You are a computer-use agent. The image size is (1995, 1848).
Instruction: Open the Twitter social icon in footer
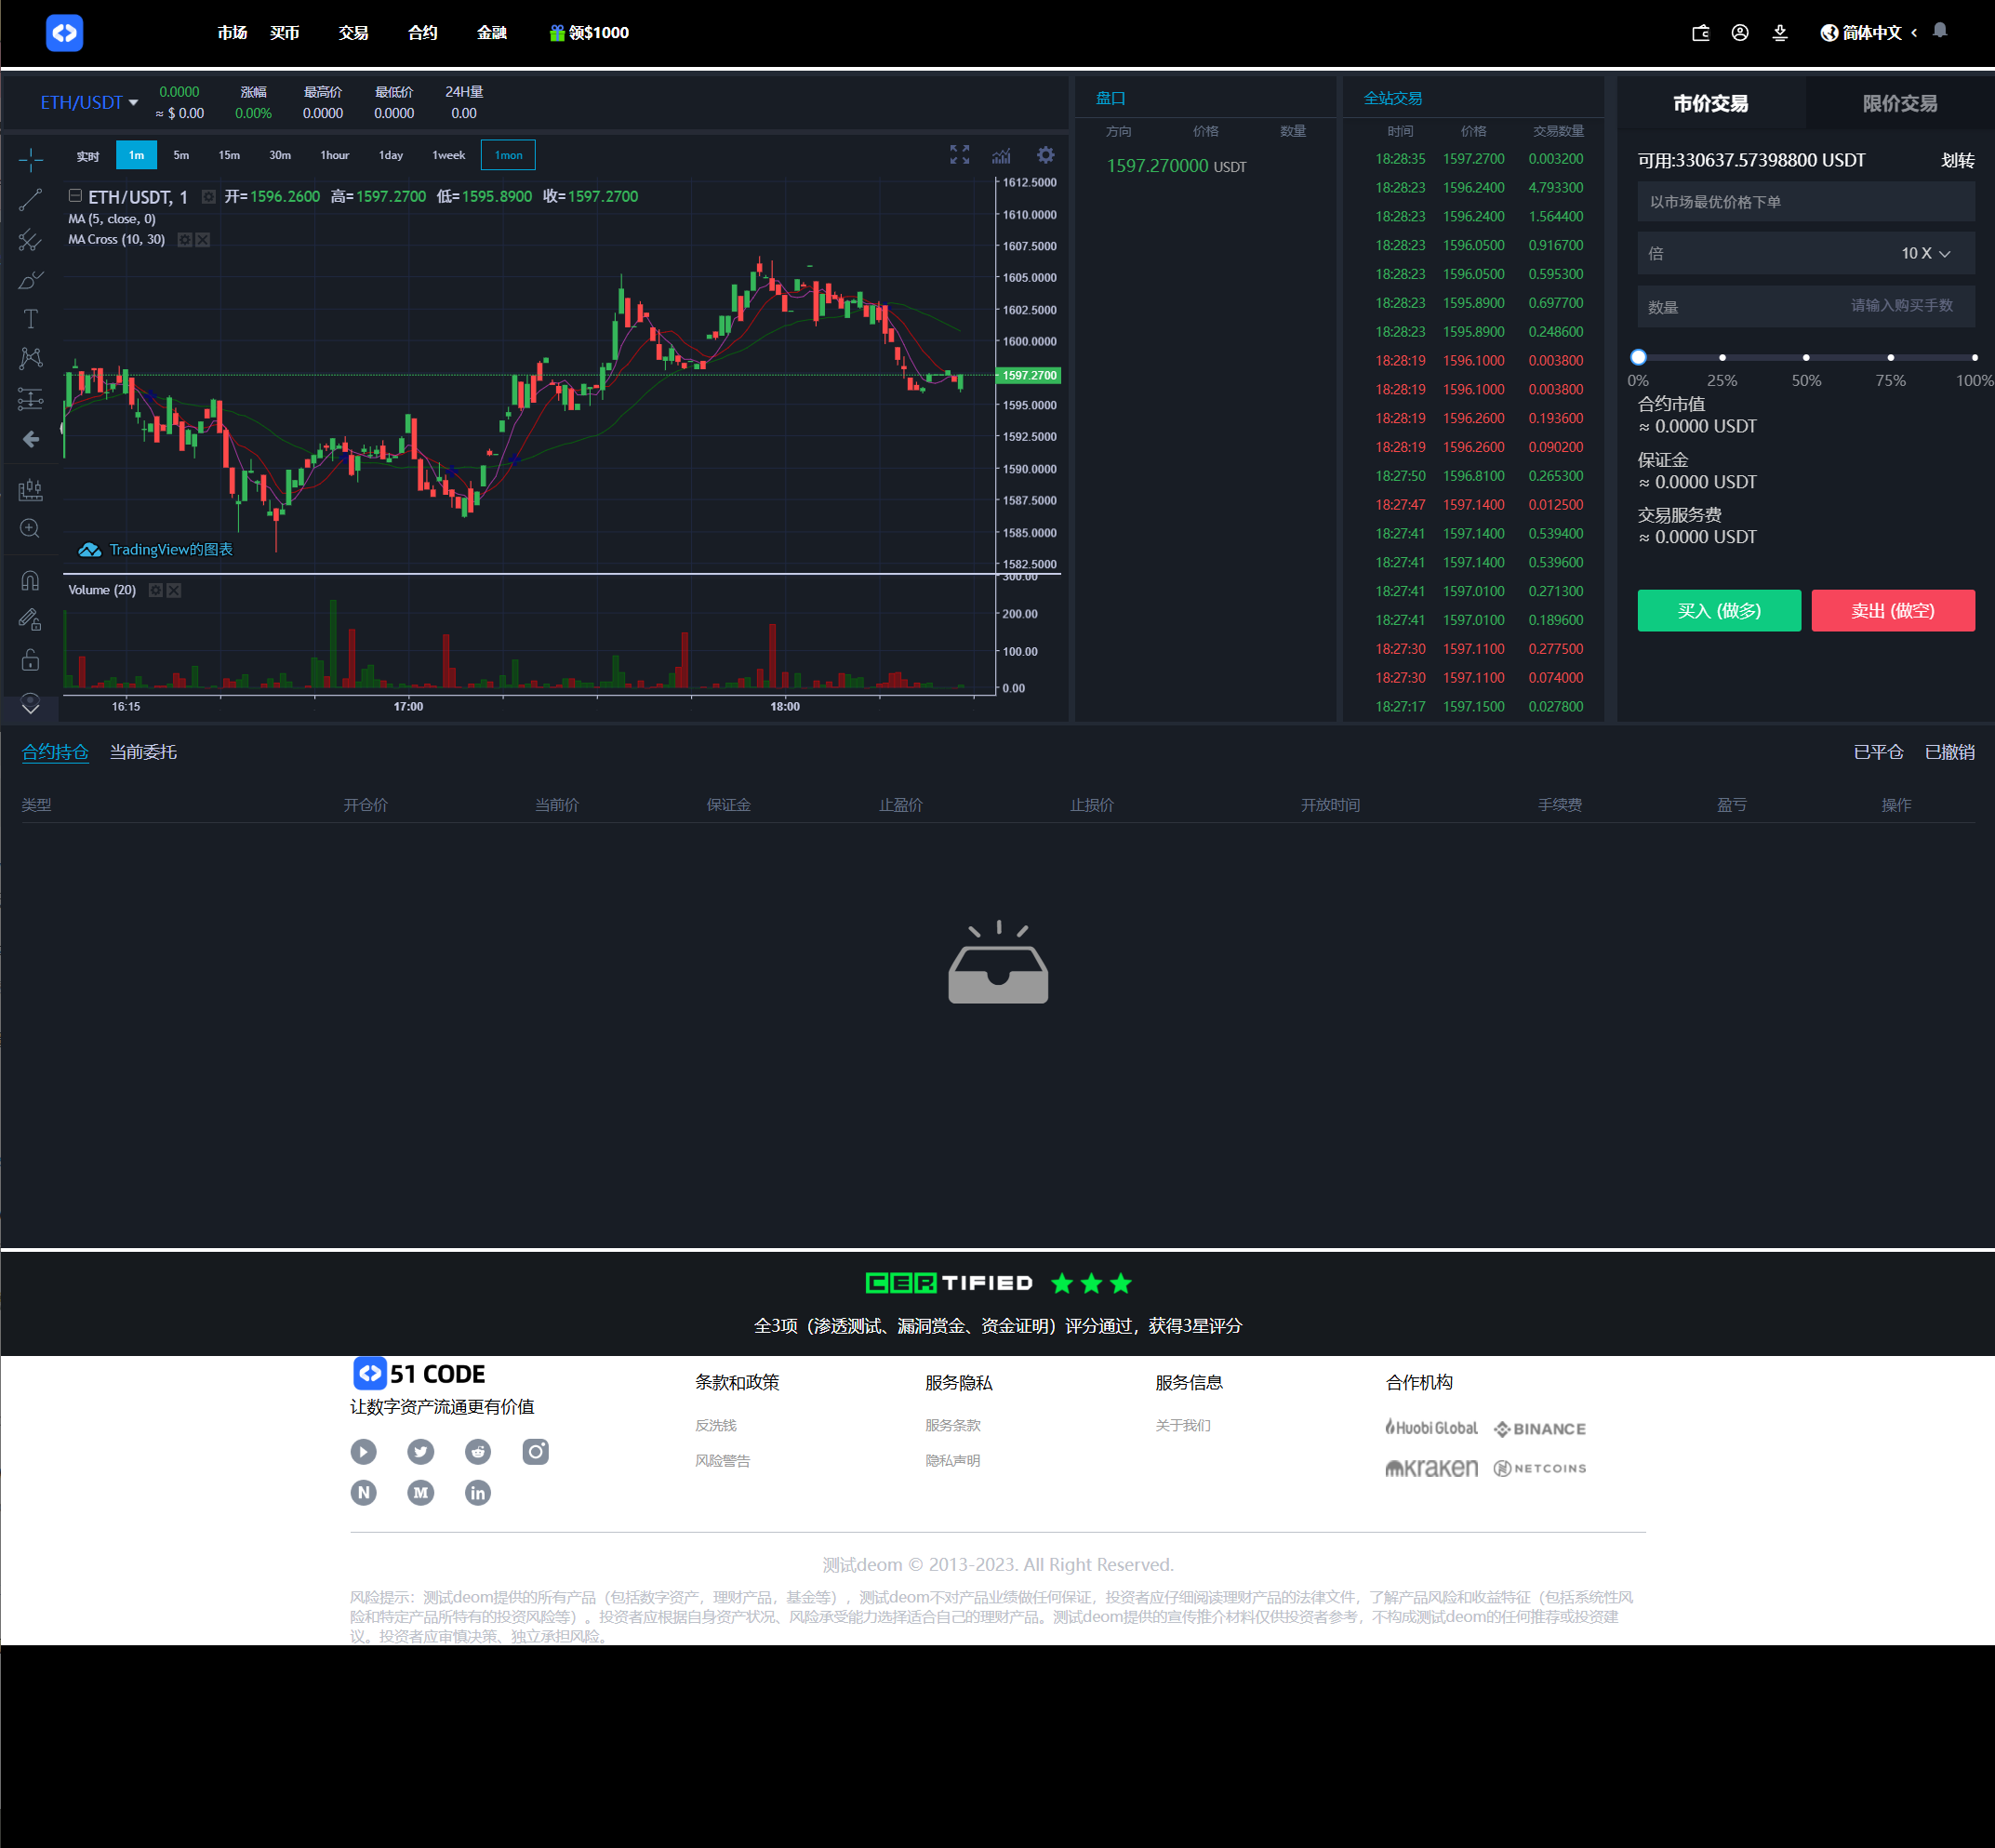pos(421,1451)
